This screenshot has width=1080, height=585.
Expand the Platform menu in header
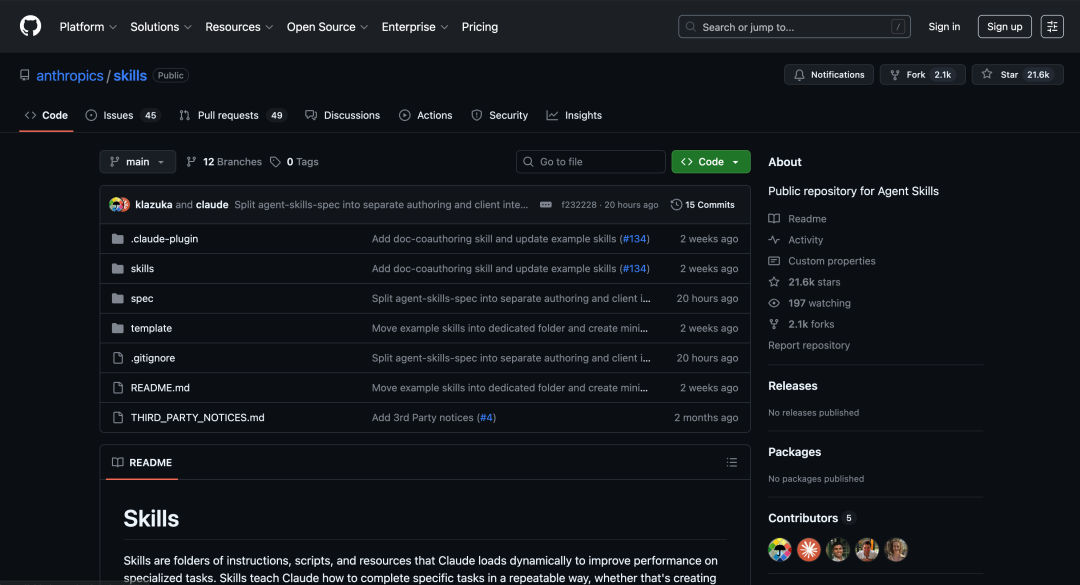88,27
